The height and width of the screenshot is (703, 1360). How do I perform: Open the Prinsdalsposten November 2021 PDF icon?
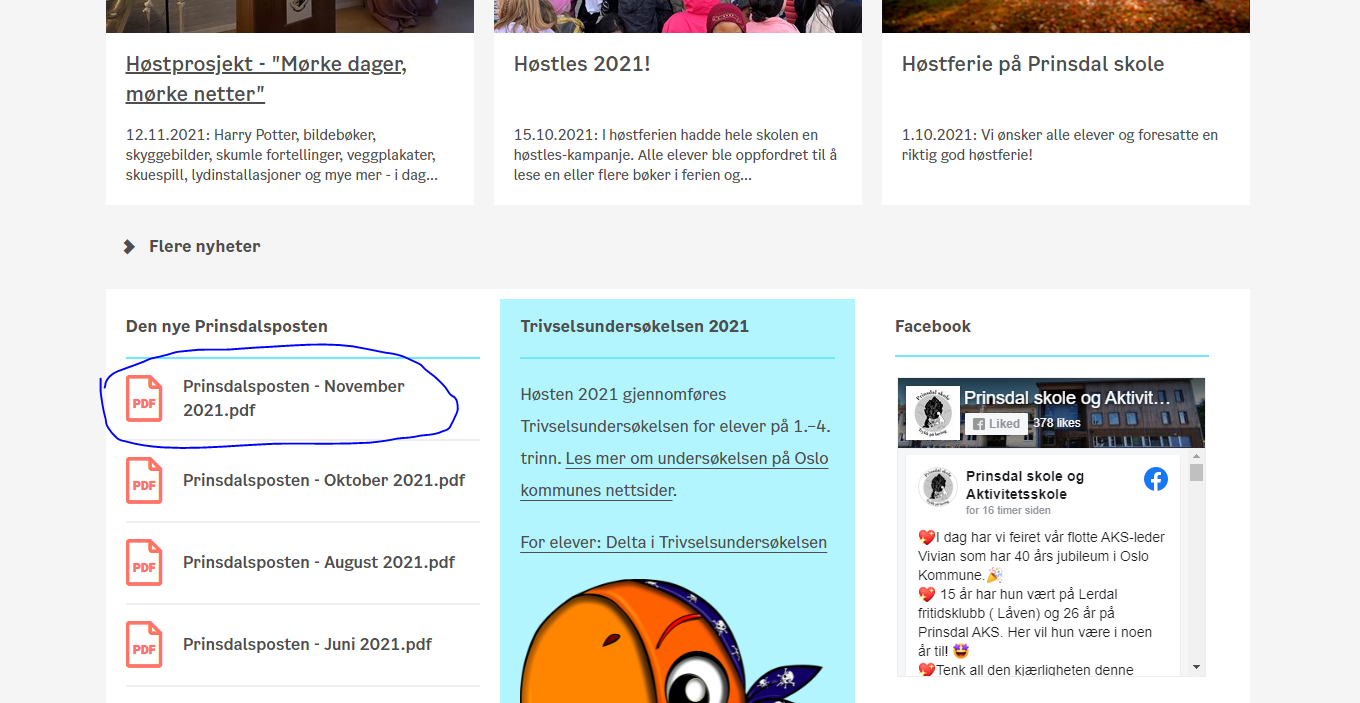pos(144,399)
